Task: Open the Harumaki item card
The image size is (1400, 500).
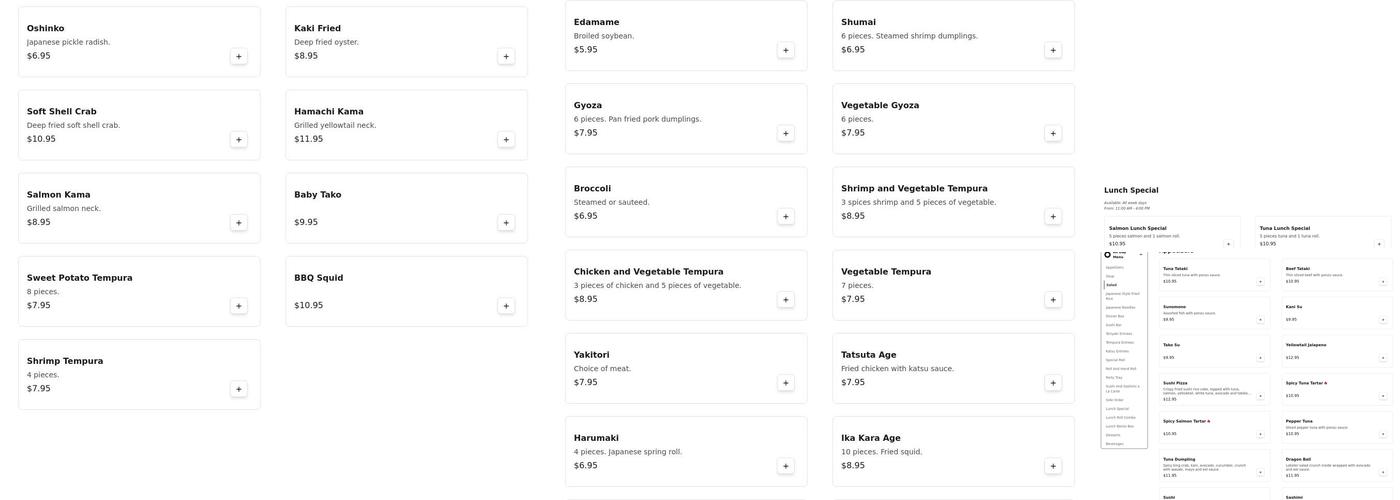Action: (686, 452)
